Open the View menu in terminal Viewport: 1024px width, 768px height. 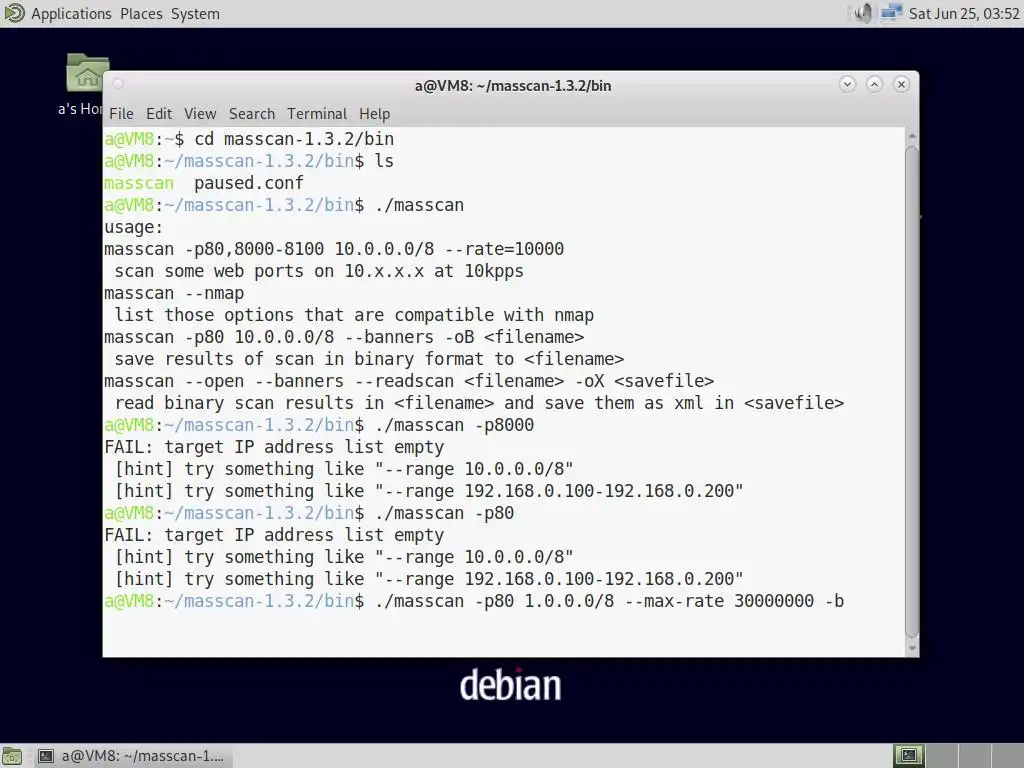[200, 114]
